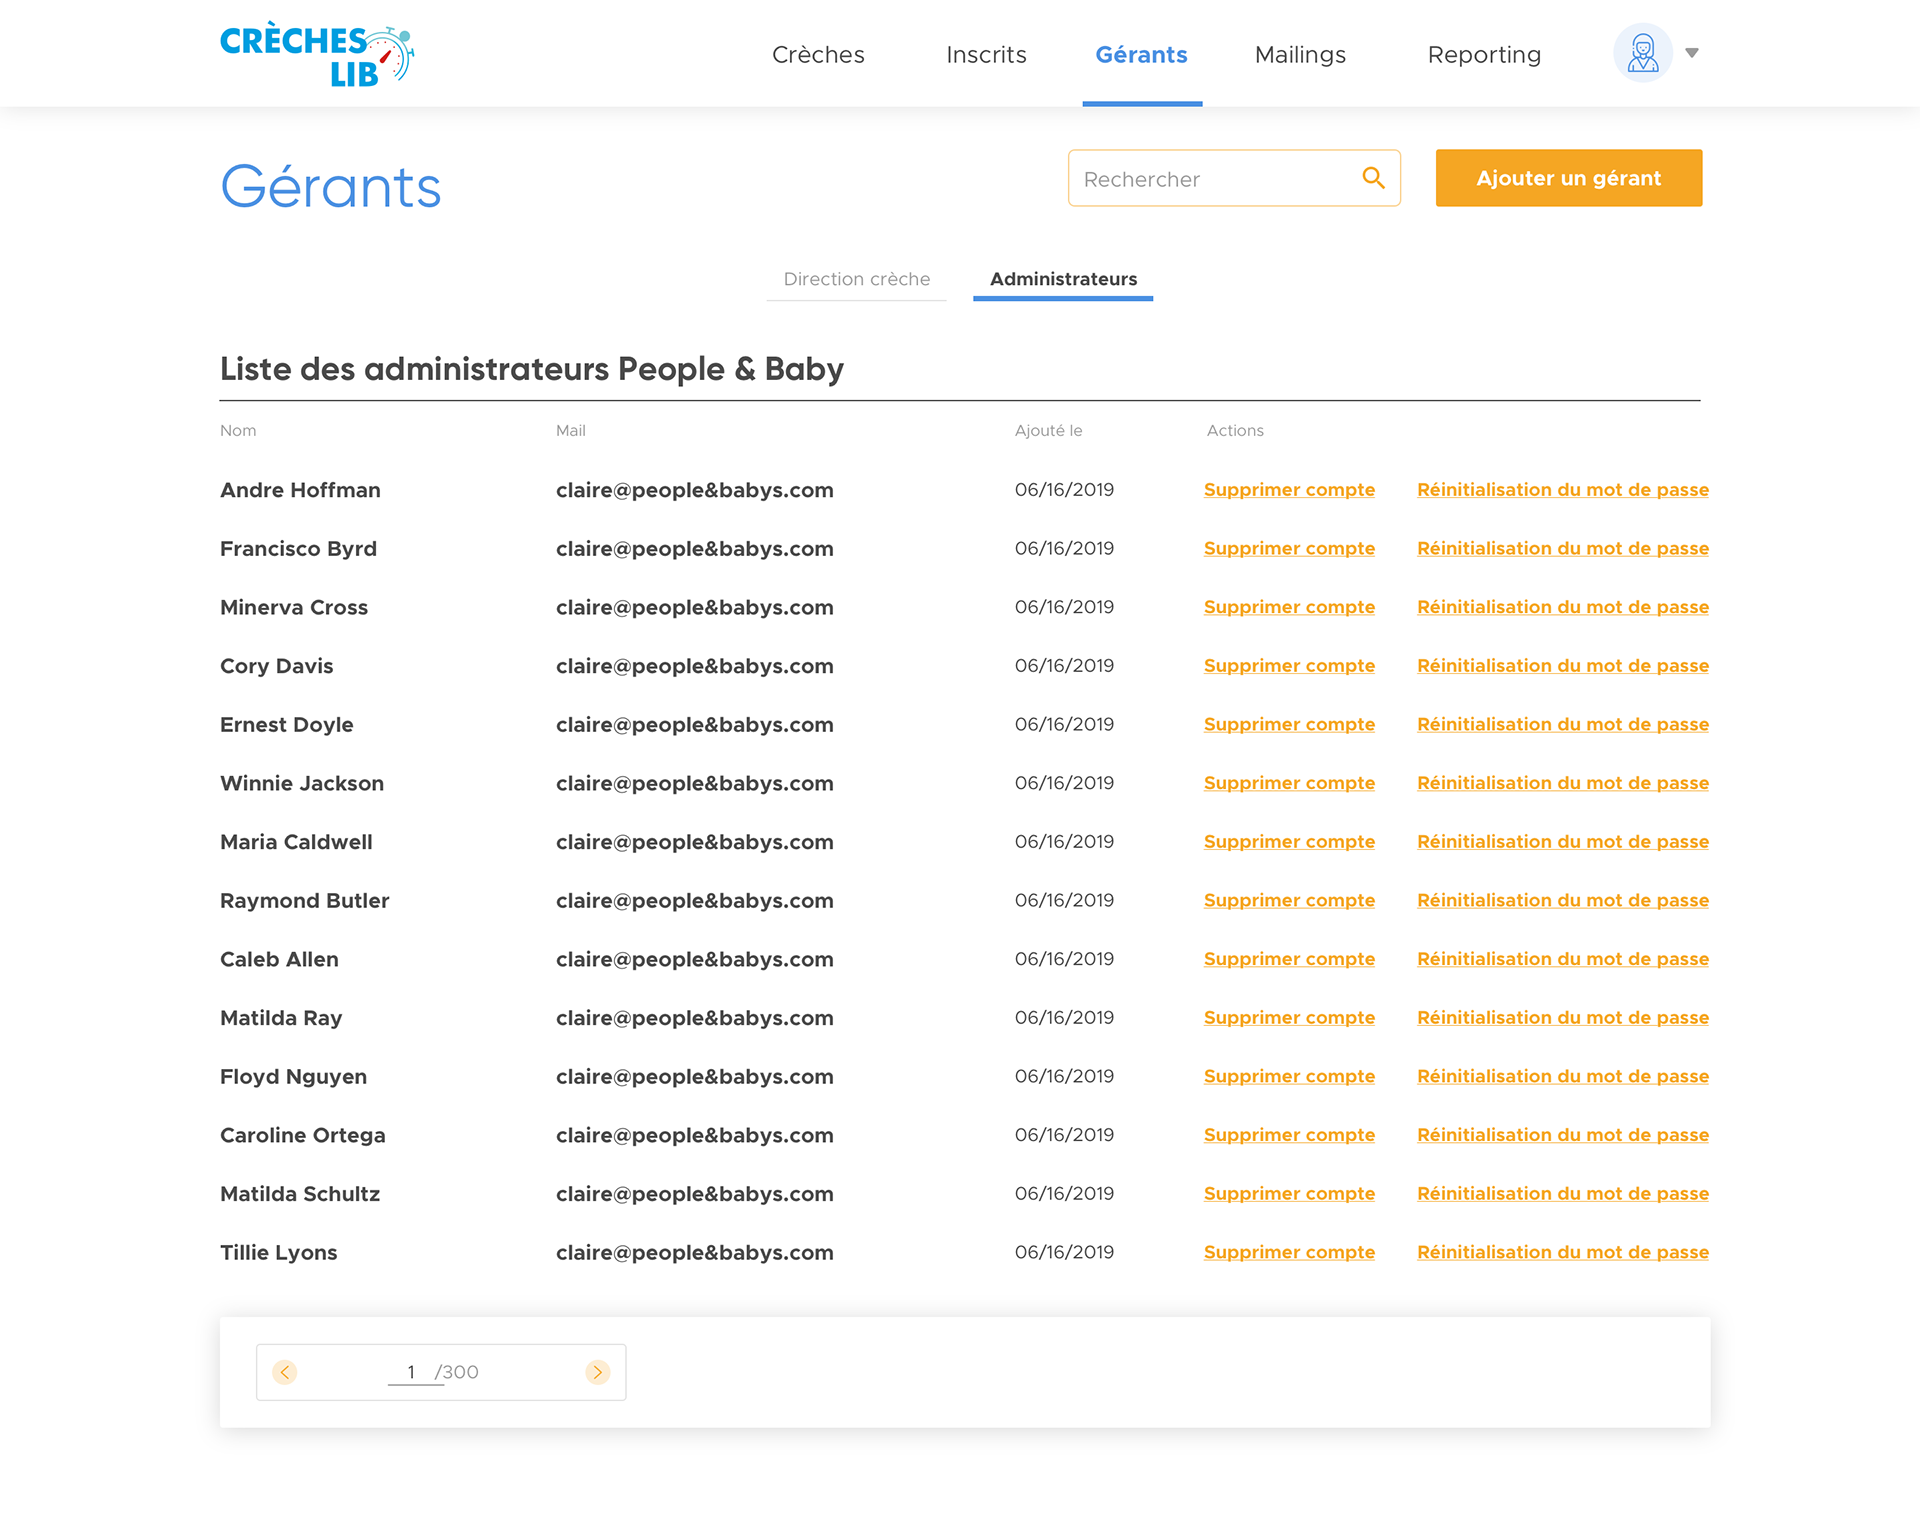This screenshot has height=1525, width=1920.
Task: Reset Tillie Lyons password
Action: pos(1563,1253)
